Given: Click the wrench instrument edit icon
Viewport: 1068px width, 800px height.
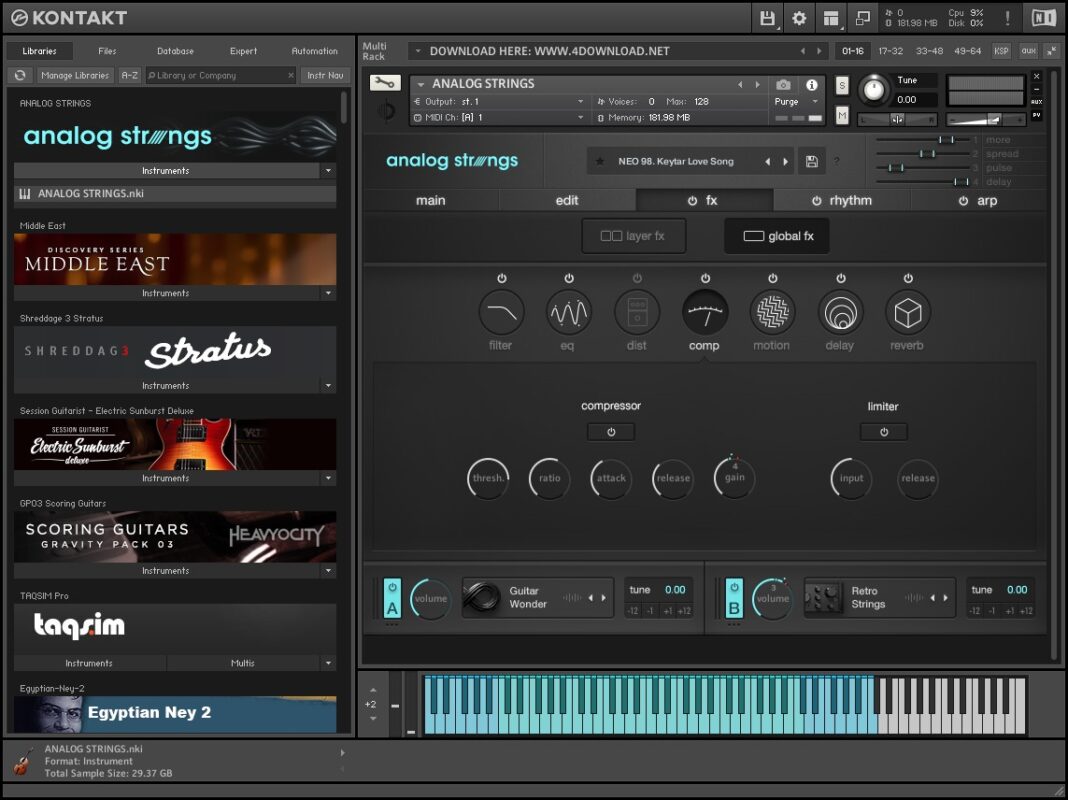Looking at the screenshot, I should click(385, 84).
